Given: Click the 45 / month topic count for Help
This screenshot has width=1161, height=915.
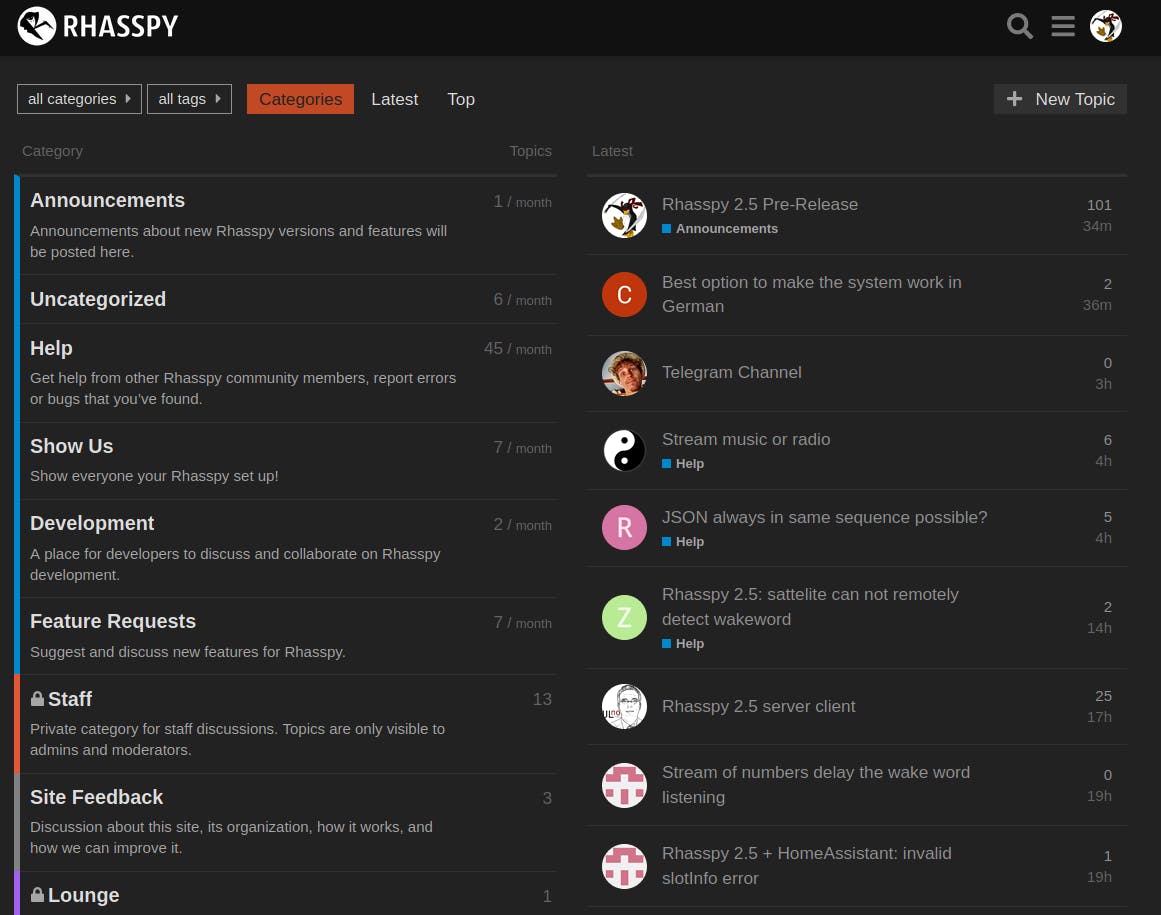Looking at the screenshot, I should (x=518, y=349).
